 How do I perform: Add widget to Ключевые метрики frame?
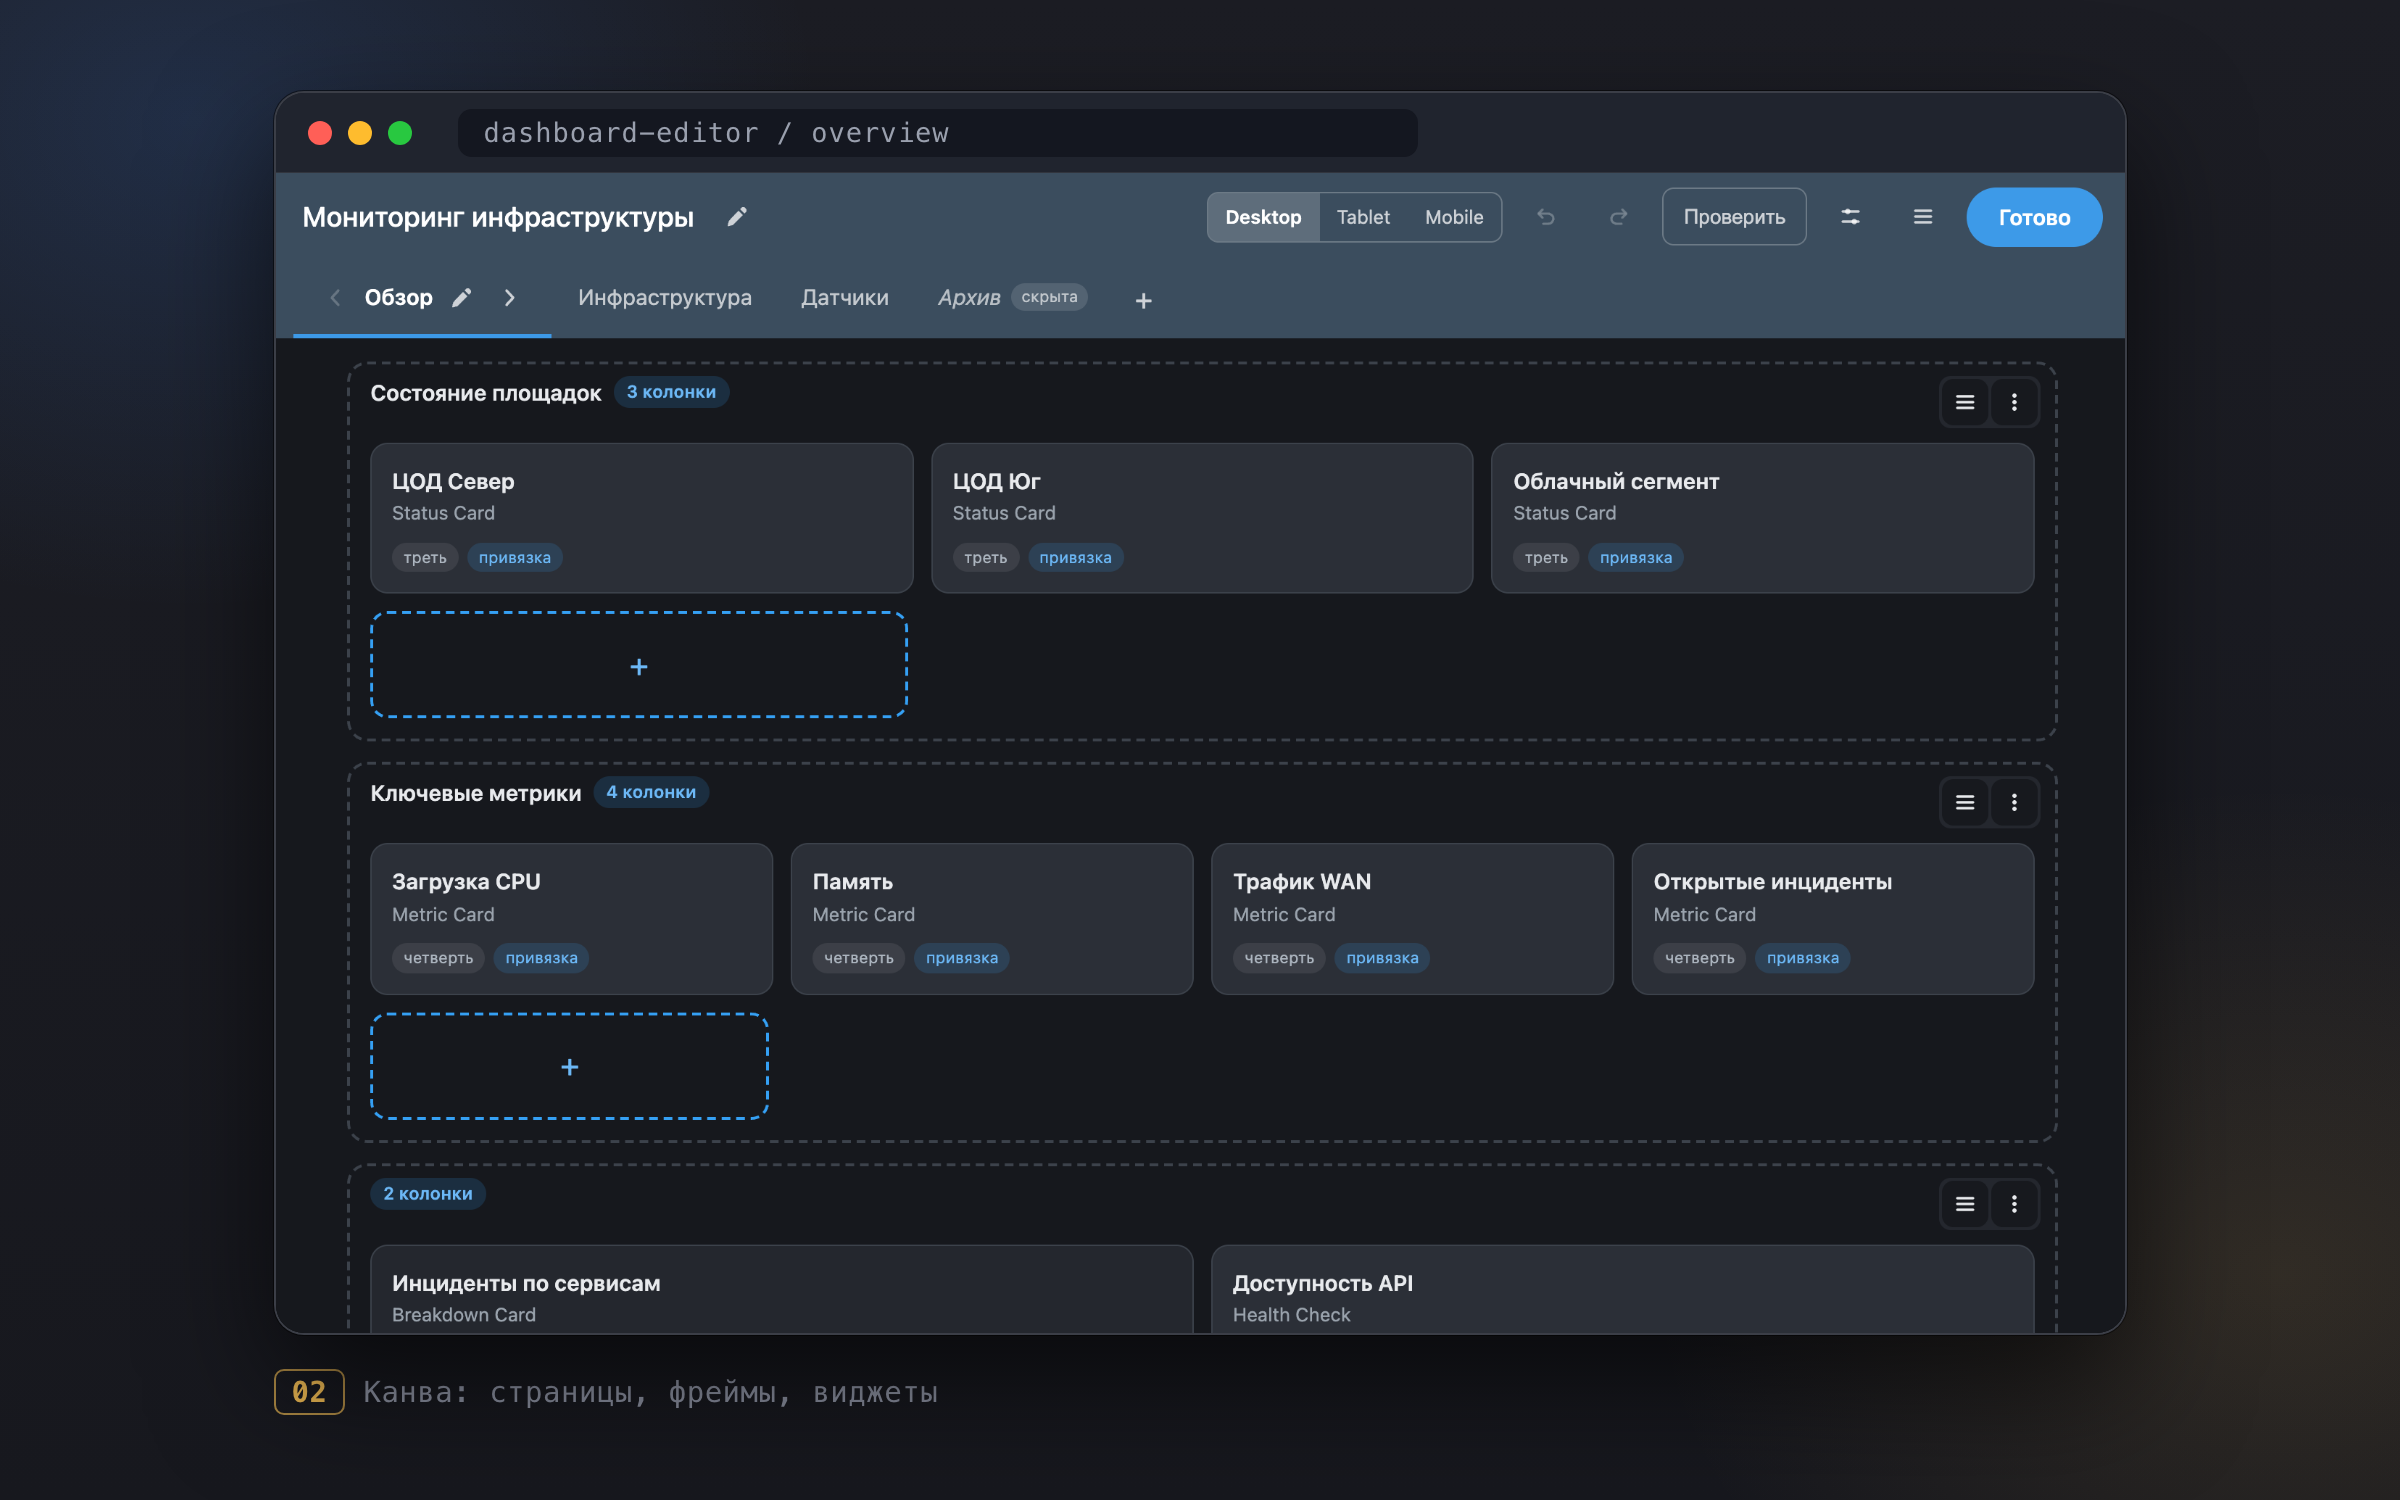[x=570, y=1067]
